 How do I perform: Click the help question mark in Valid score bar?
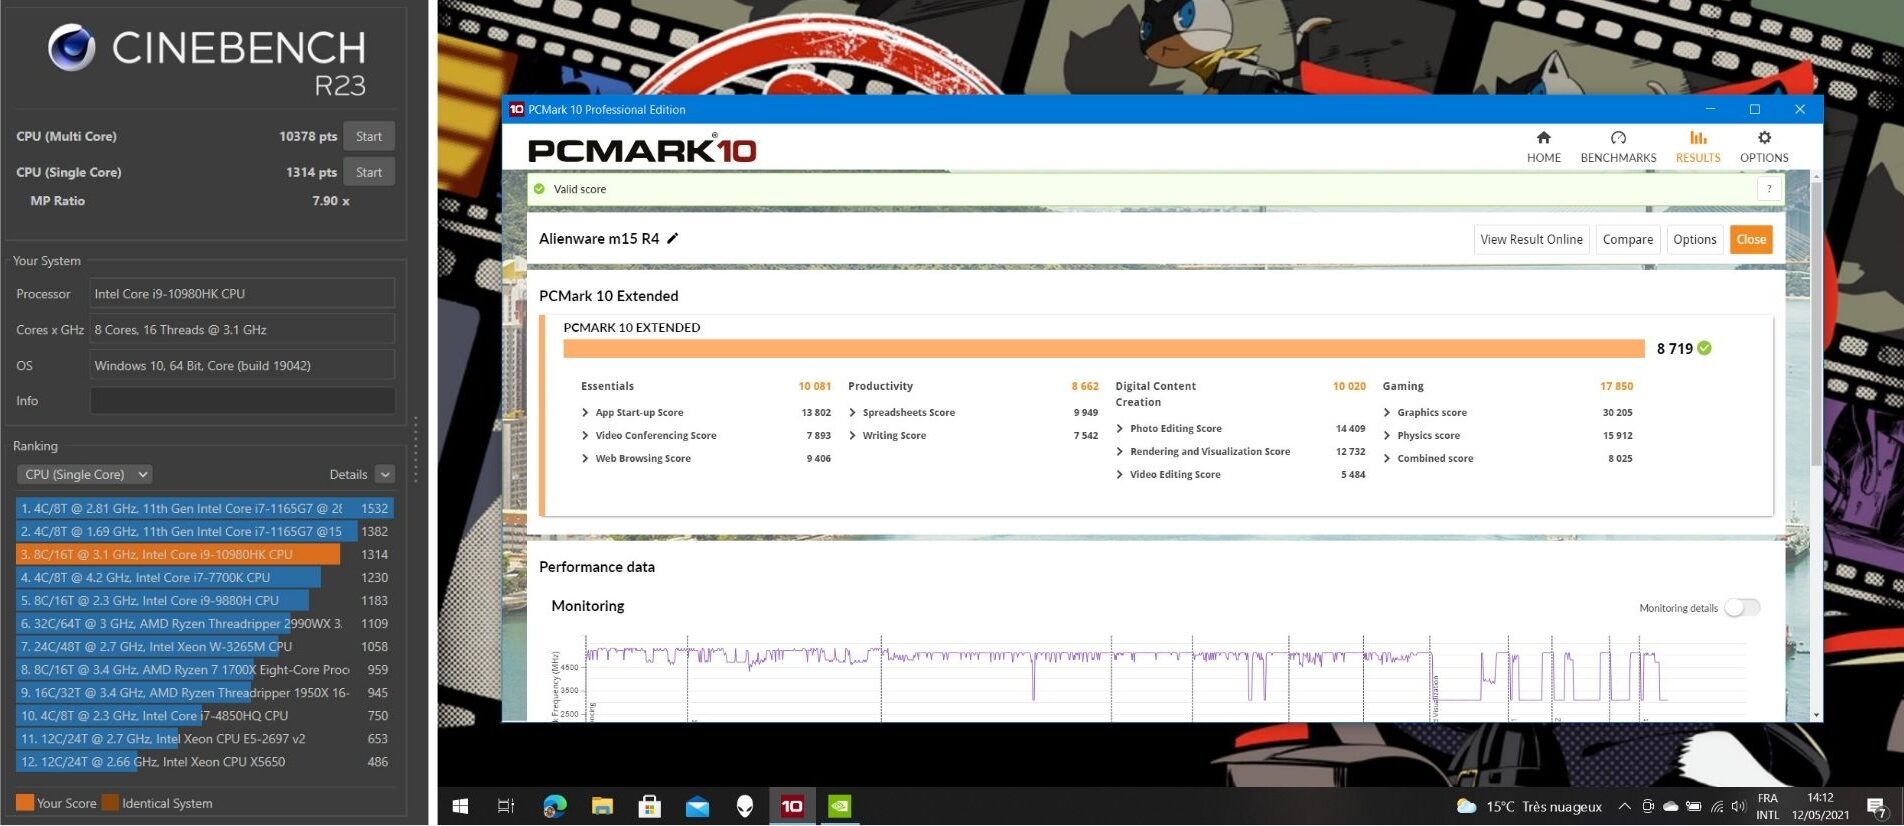coord(1768,189)
